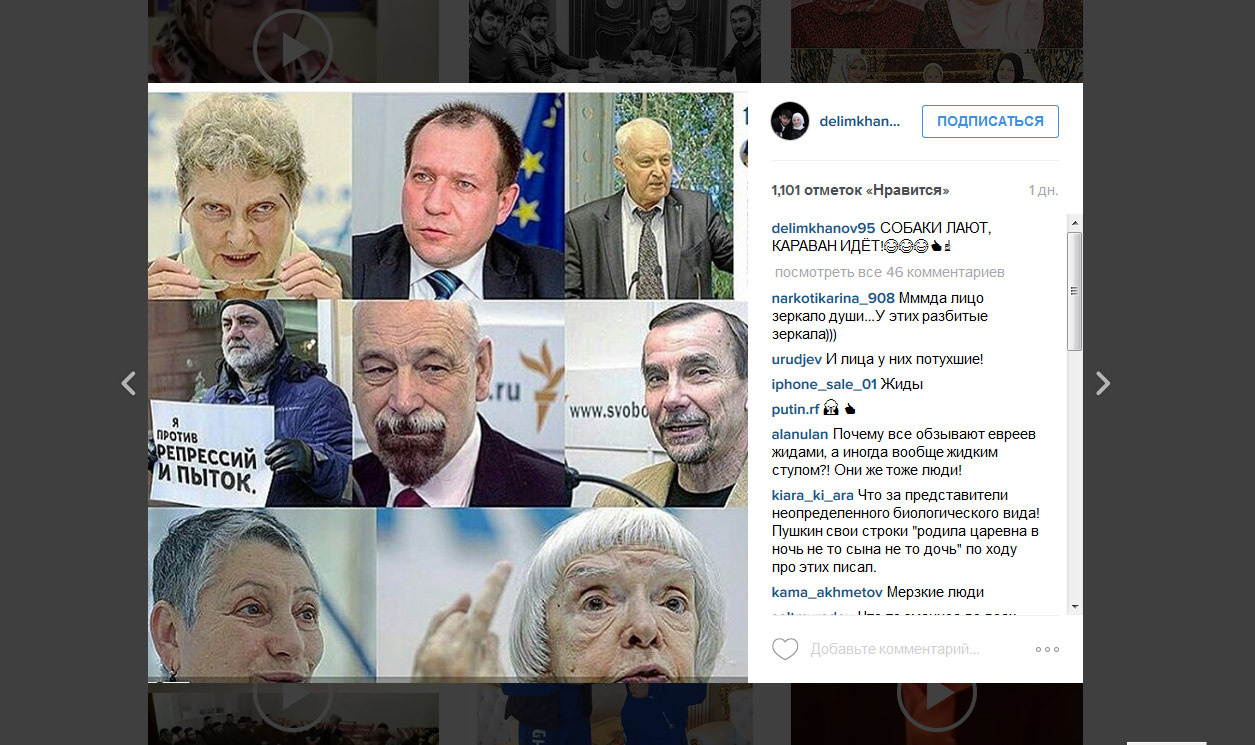Open putin.rf commenter profile
This screenshot has height=745, width=1255.
796,409
